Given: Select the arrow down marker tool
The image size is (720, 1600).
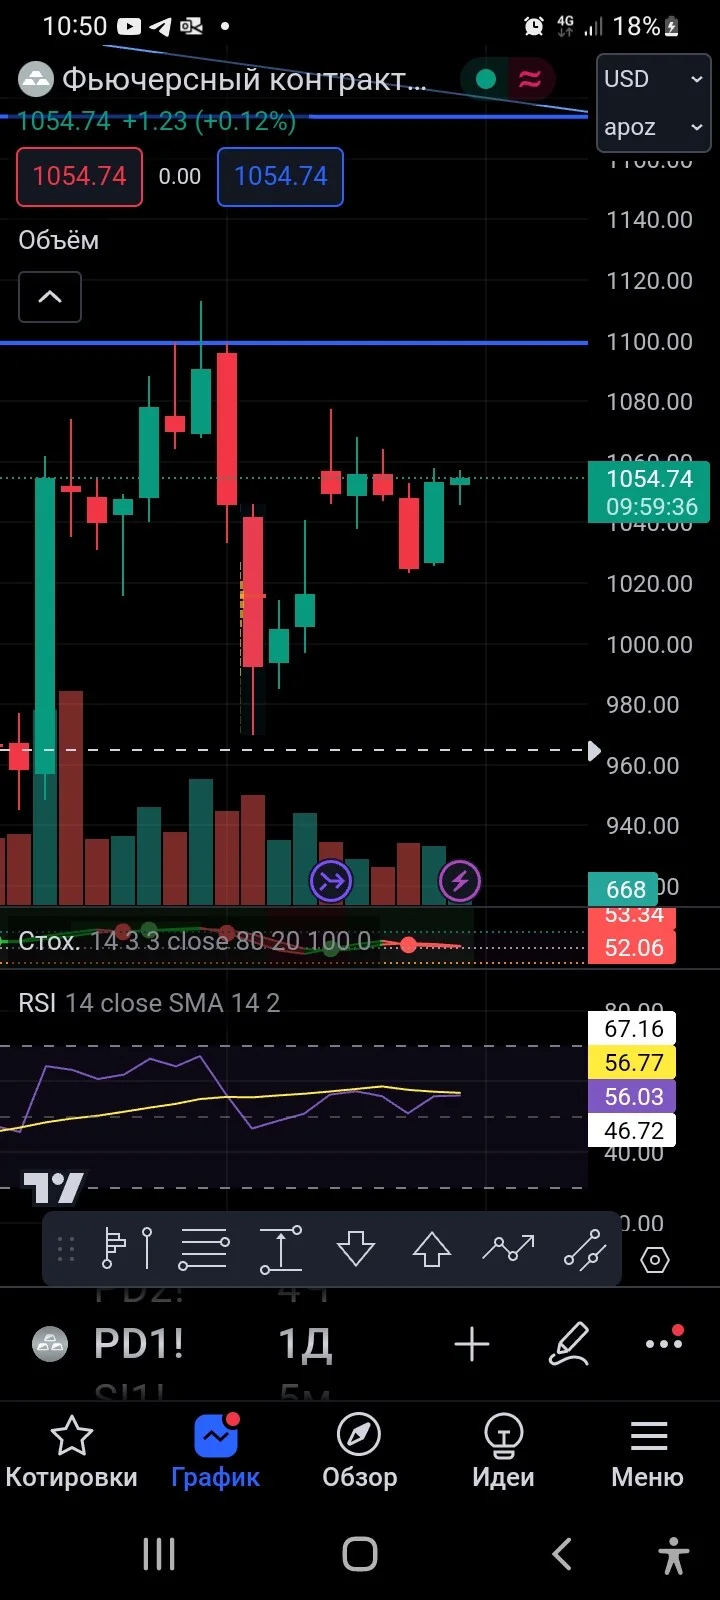Looking at the screenshot, I should tap(356, 1249).
